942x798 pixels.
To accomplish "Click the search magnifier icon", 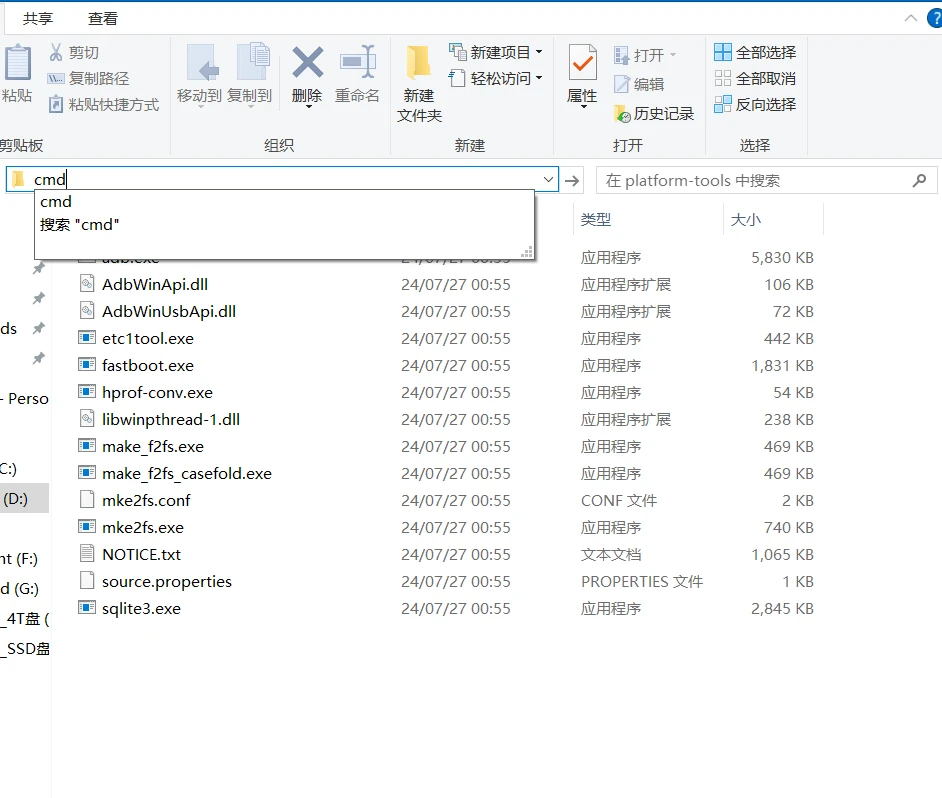I will tap(919, 180).
